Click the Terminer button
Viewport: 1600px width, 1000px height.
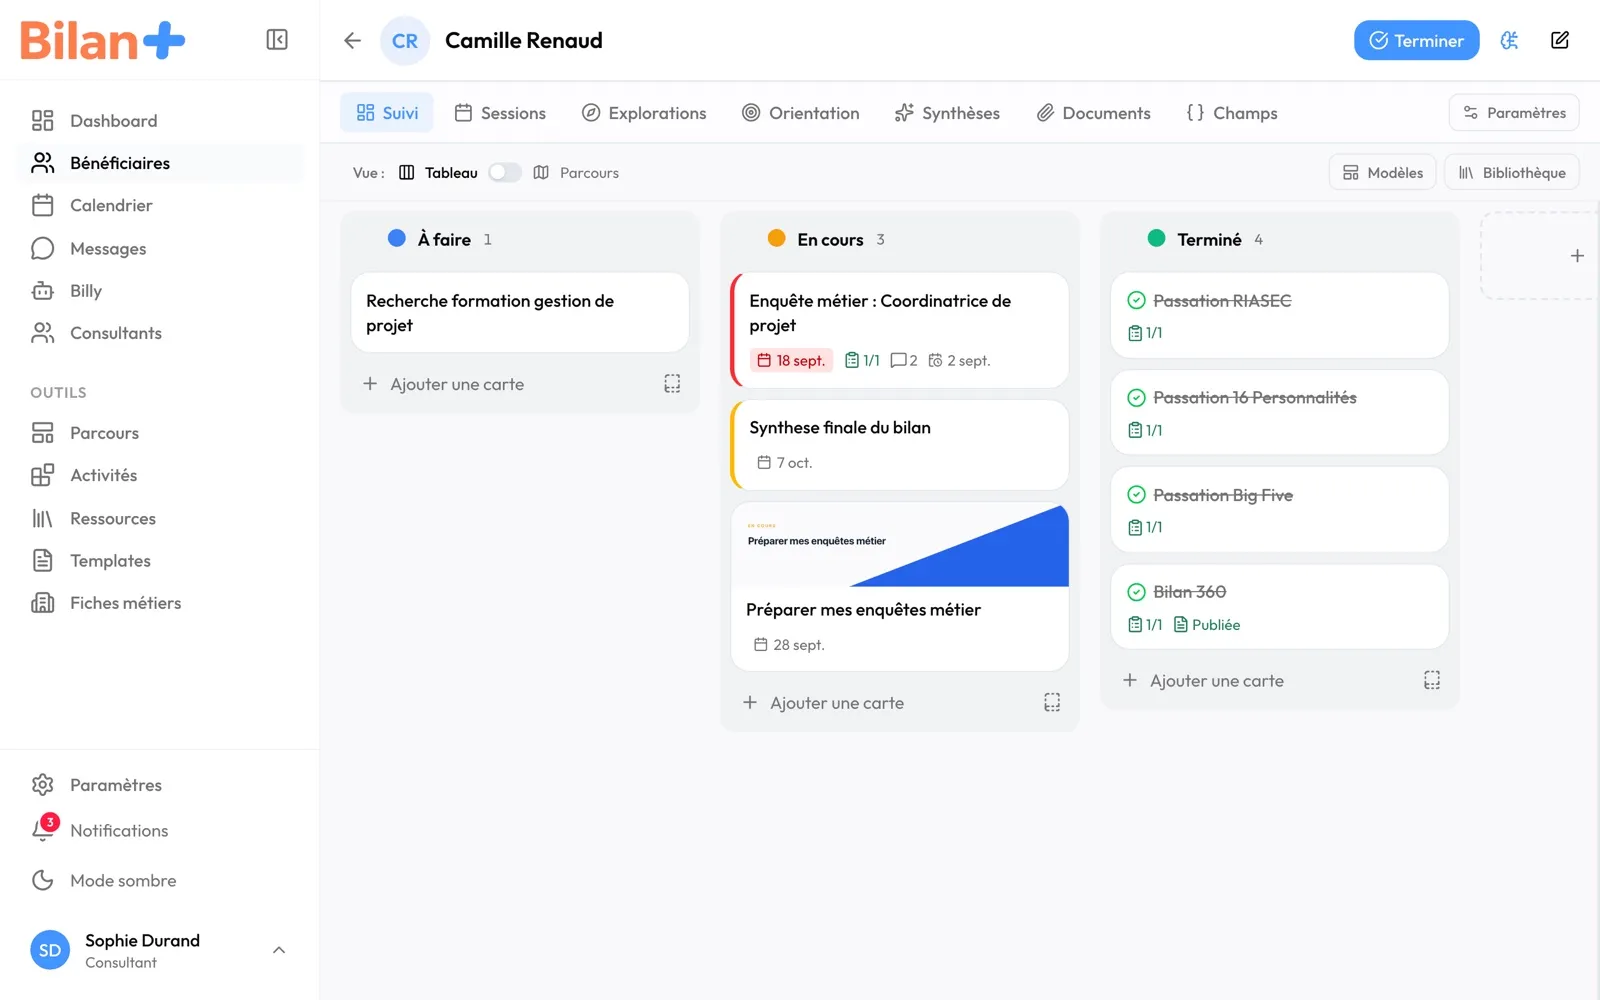pyautogui.click(x=1416, y=40)
